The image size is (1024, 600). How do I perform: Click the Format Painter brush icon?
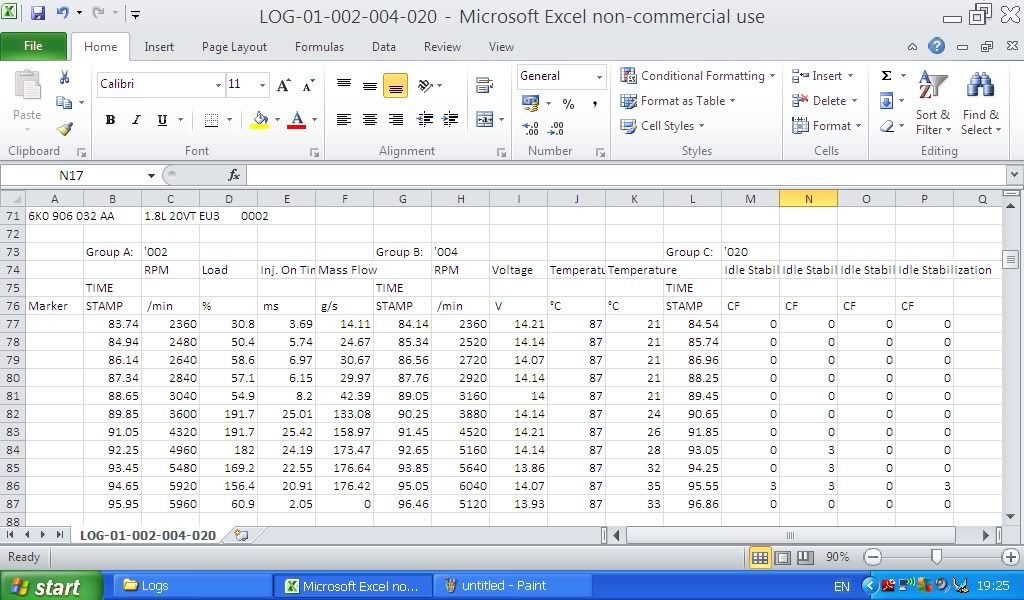[64, 128]
